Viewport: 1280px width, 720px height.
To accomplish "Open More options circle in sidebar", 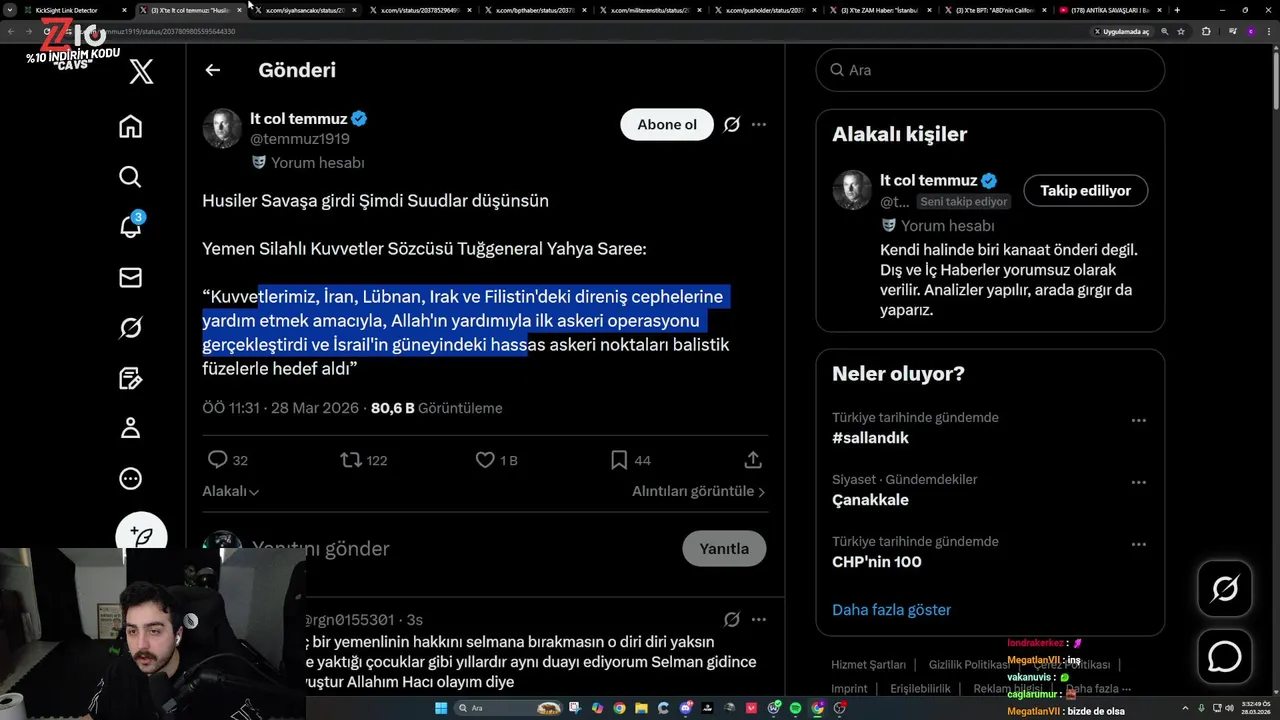I will [x=130, y=478].
